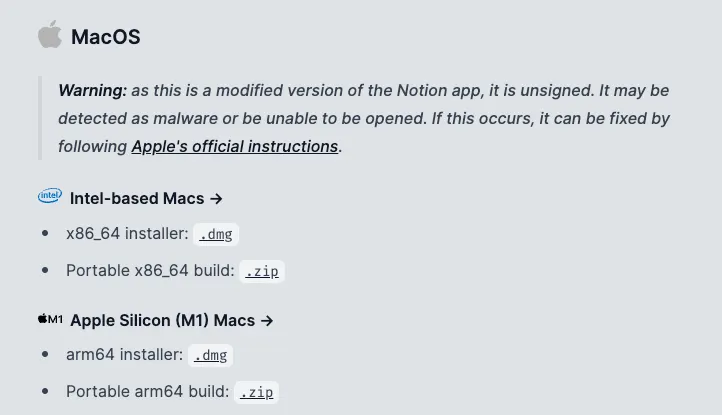Click the Apple M1 chip icon
This screenshot has height=415, width=722.
[50, 320]
